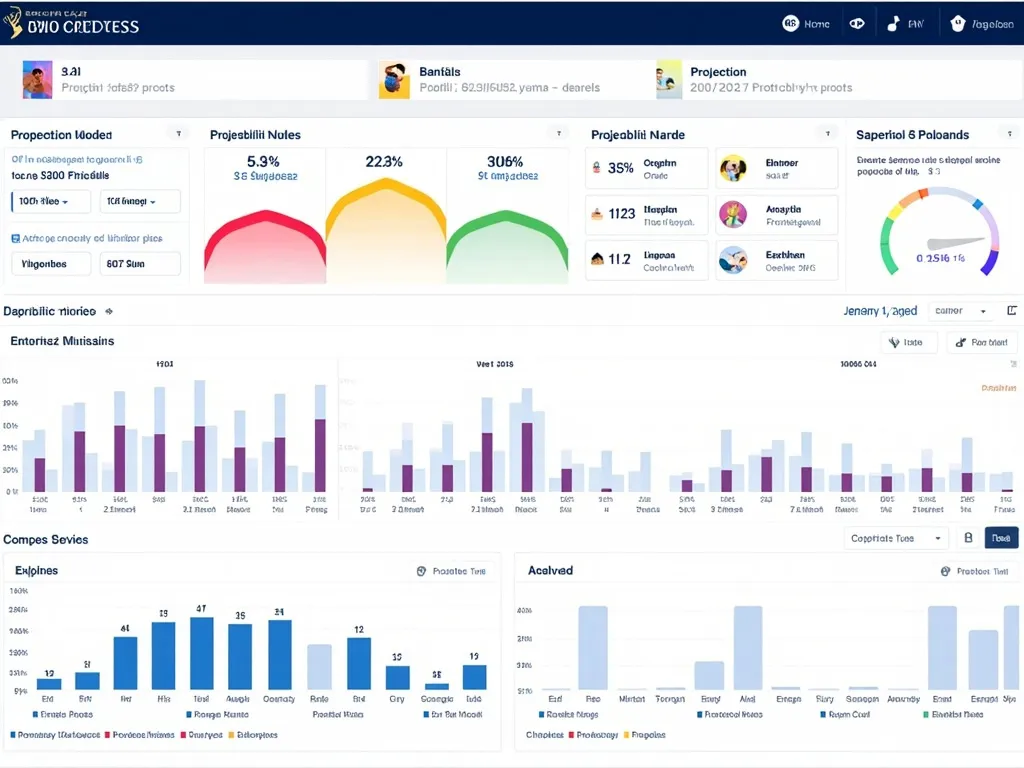Click the Projection card title
1024x768 pixels.
pos(718,72)
